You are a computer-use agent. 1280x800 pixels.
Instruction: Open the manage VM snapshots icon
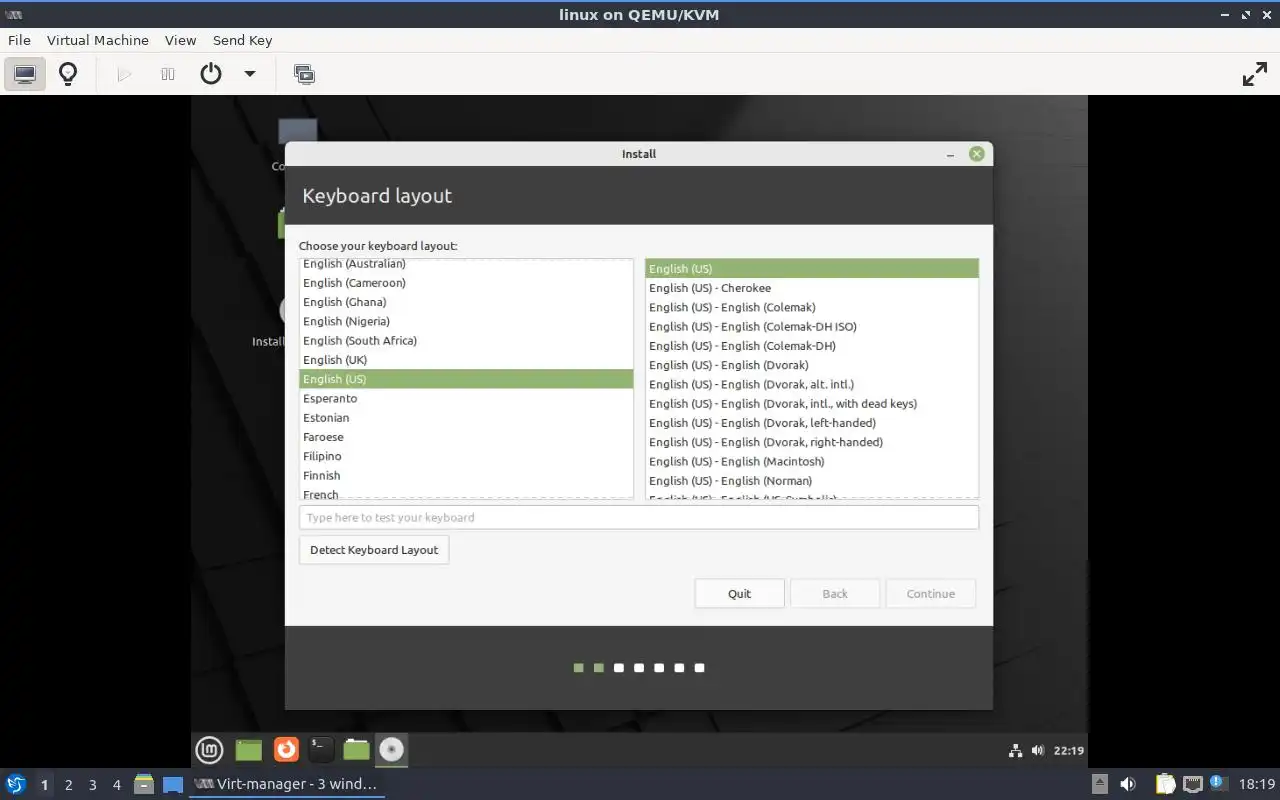tap(304, 74)
